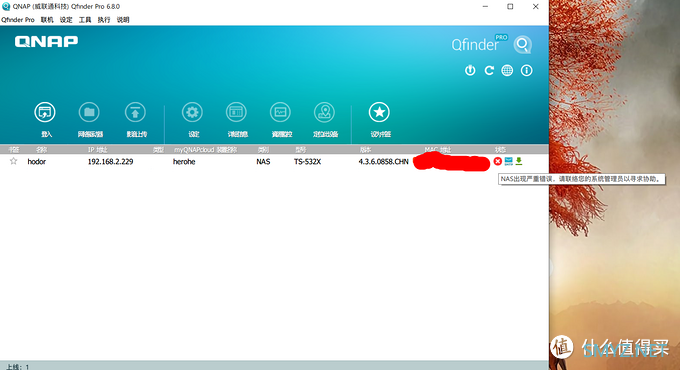Screen dimensions: 680x370
Task: Open the device details toolbar icon
Action: pyautogui.click(x=236, y=112)
